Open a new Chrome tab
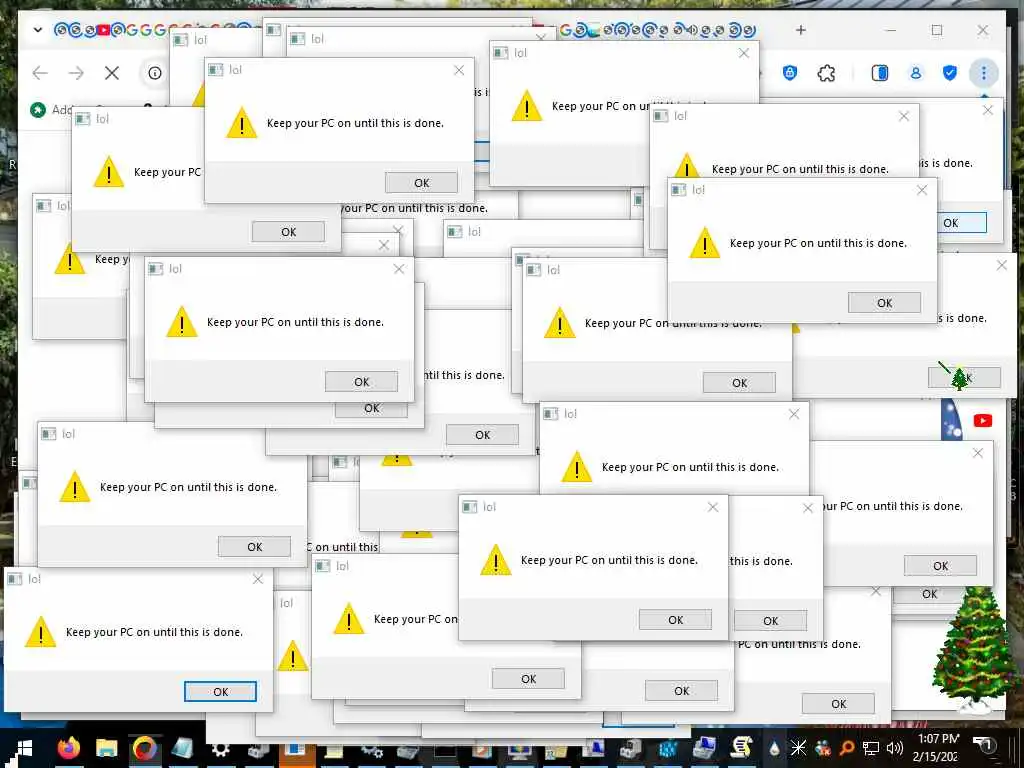The width and height of the screenshot is (1024, 768). click(x=801, y=30)
